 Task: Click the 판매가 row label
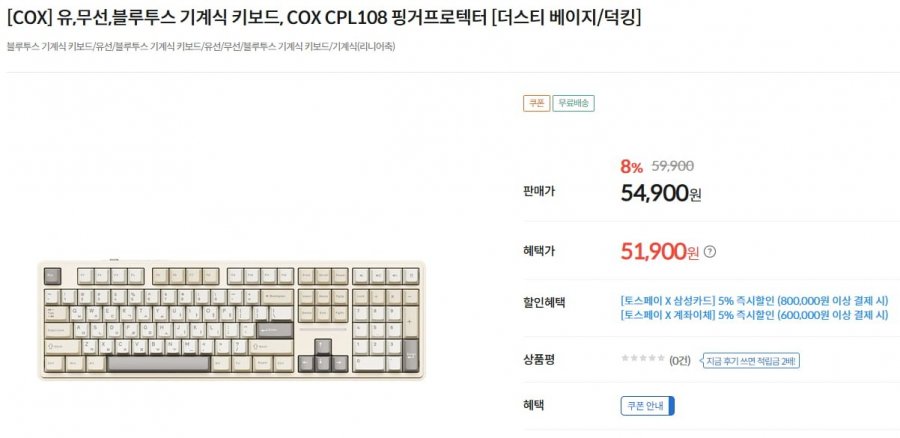pyautogui.click(x=538, y=190)
